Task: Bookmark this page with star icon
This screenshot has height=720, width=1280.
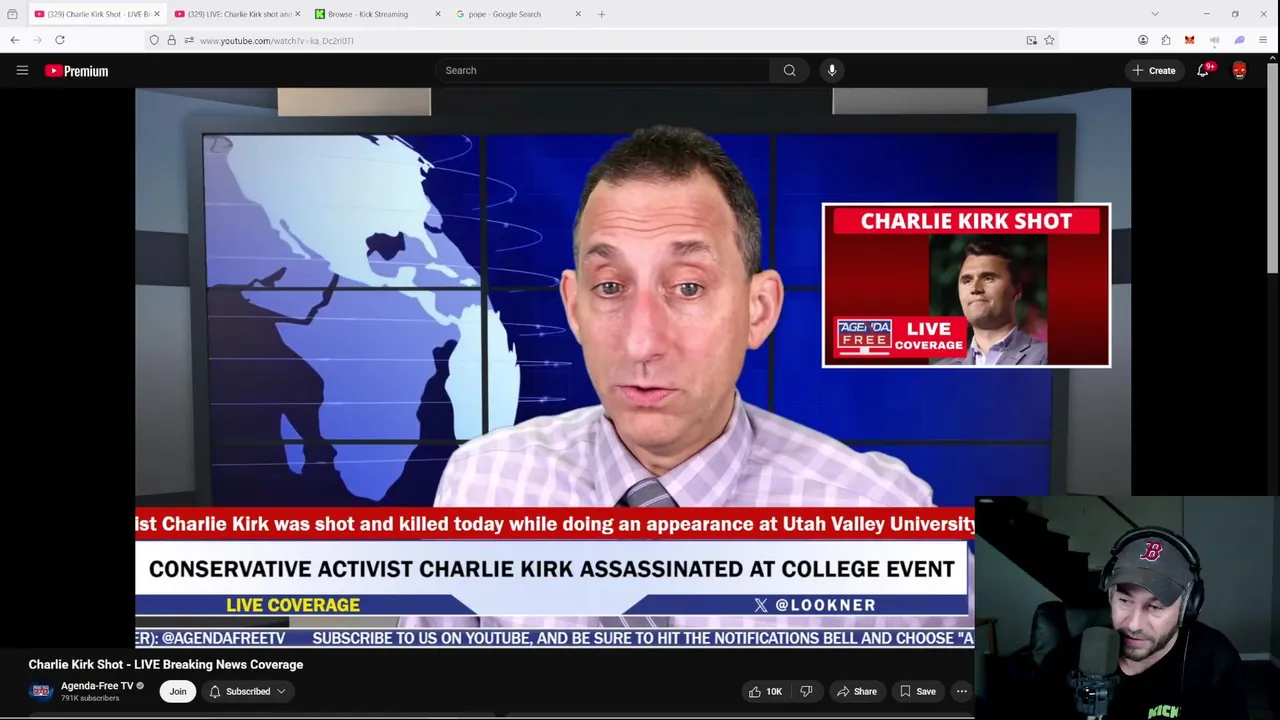Action: tap(1049, 40)
